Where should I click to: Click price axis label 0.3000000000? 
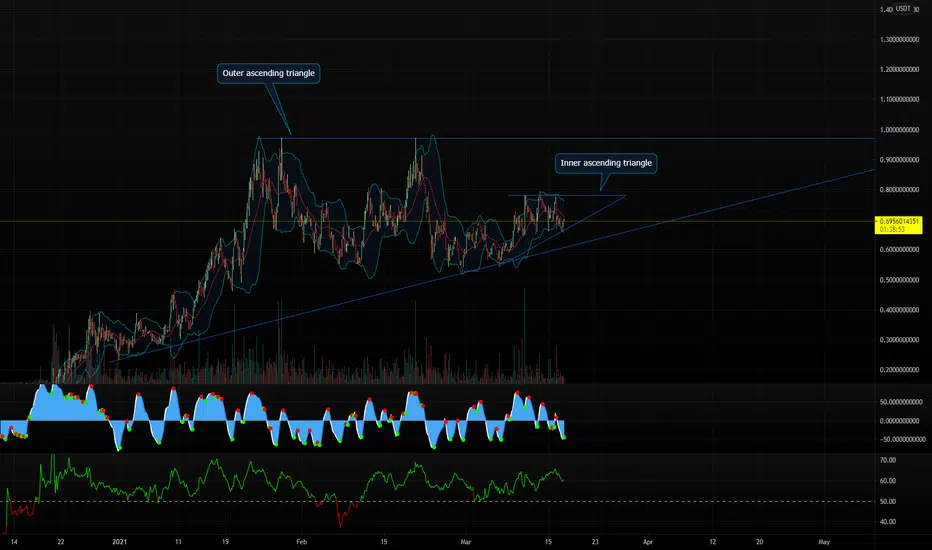pyautogui.click(x=899, y=340)
